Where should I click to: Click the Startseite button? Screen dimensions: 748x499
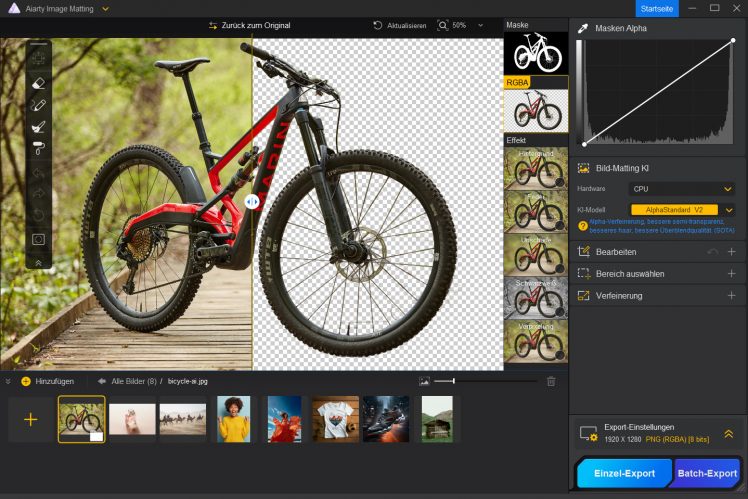point(656,9)
